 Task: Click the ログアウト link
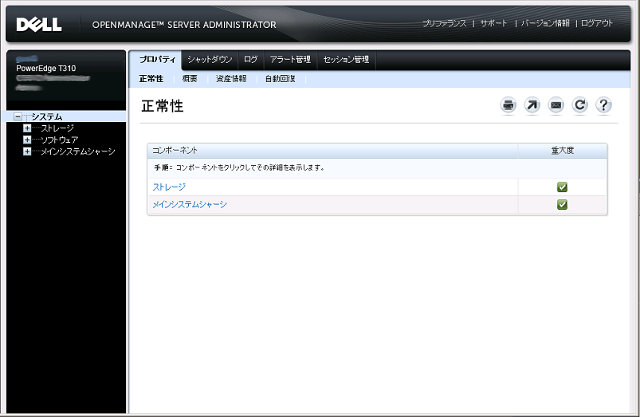(598, 22)
